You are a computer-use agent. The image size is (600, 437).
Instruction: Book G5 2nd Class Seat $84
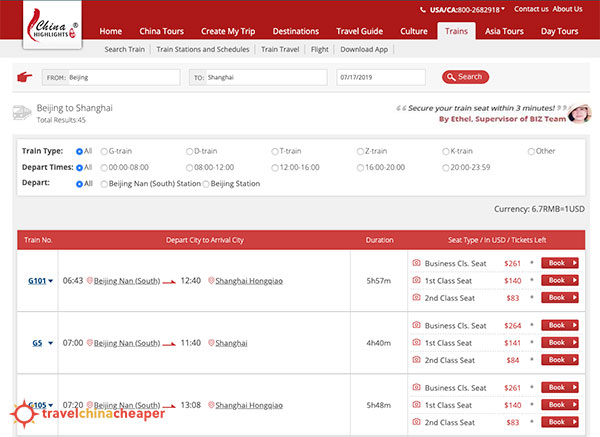pos(560,360)
